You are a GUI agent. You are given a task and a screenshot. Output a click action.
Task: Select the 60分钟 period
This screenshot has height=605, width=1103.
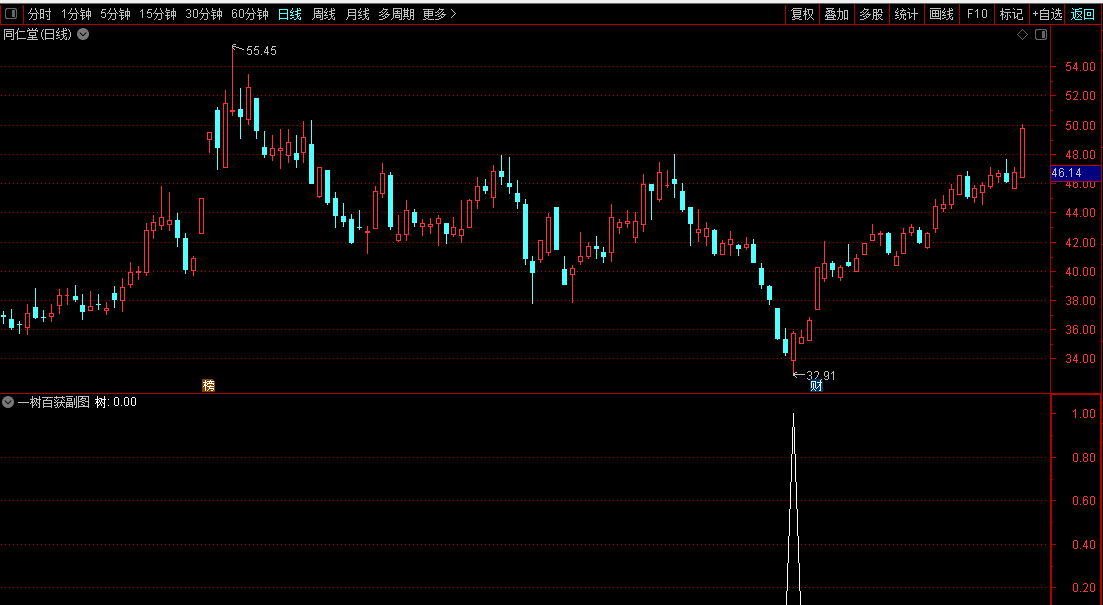click(250, 14)
